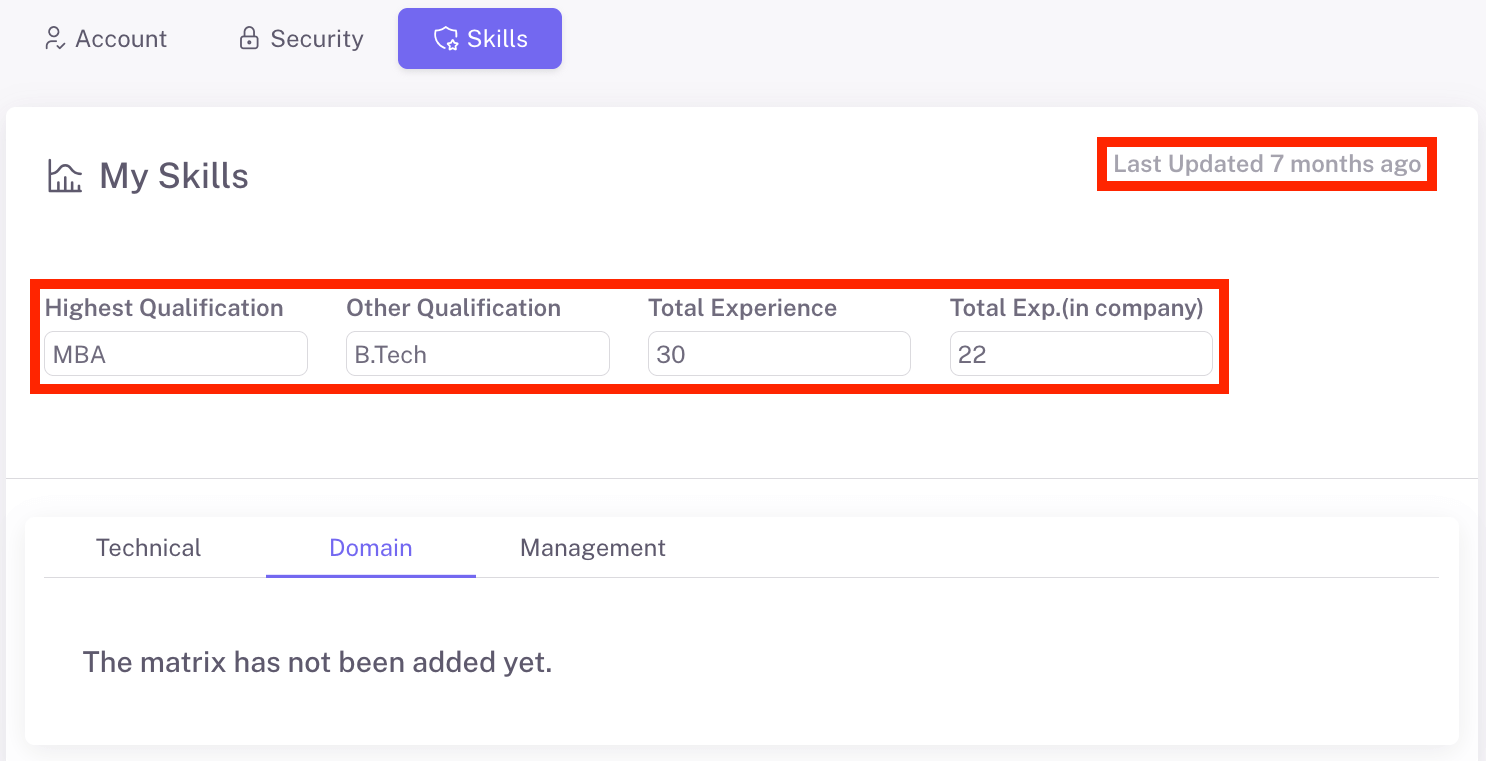Click the shield star icon on Skills
This screenshot has height=761, width=1486.
445,39
